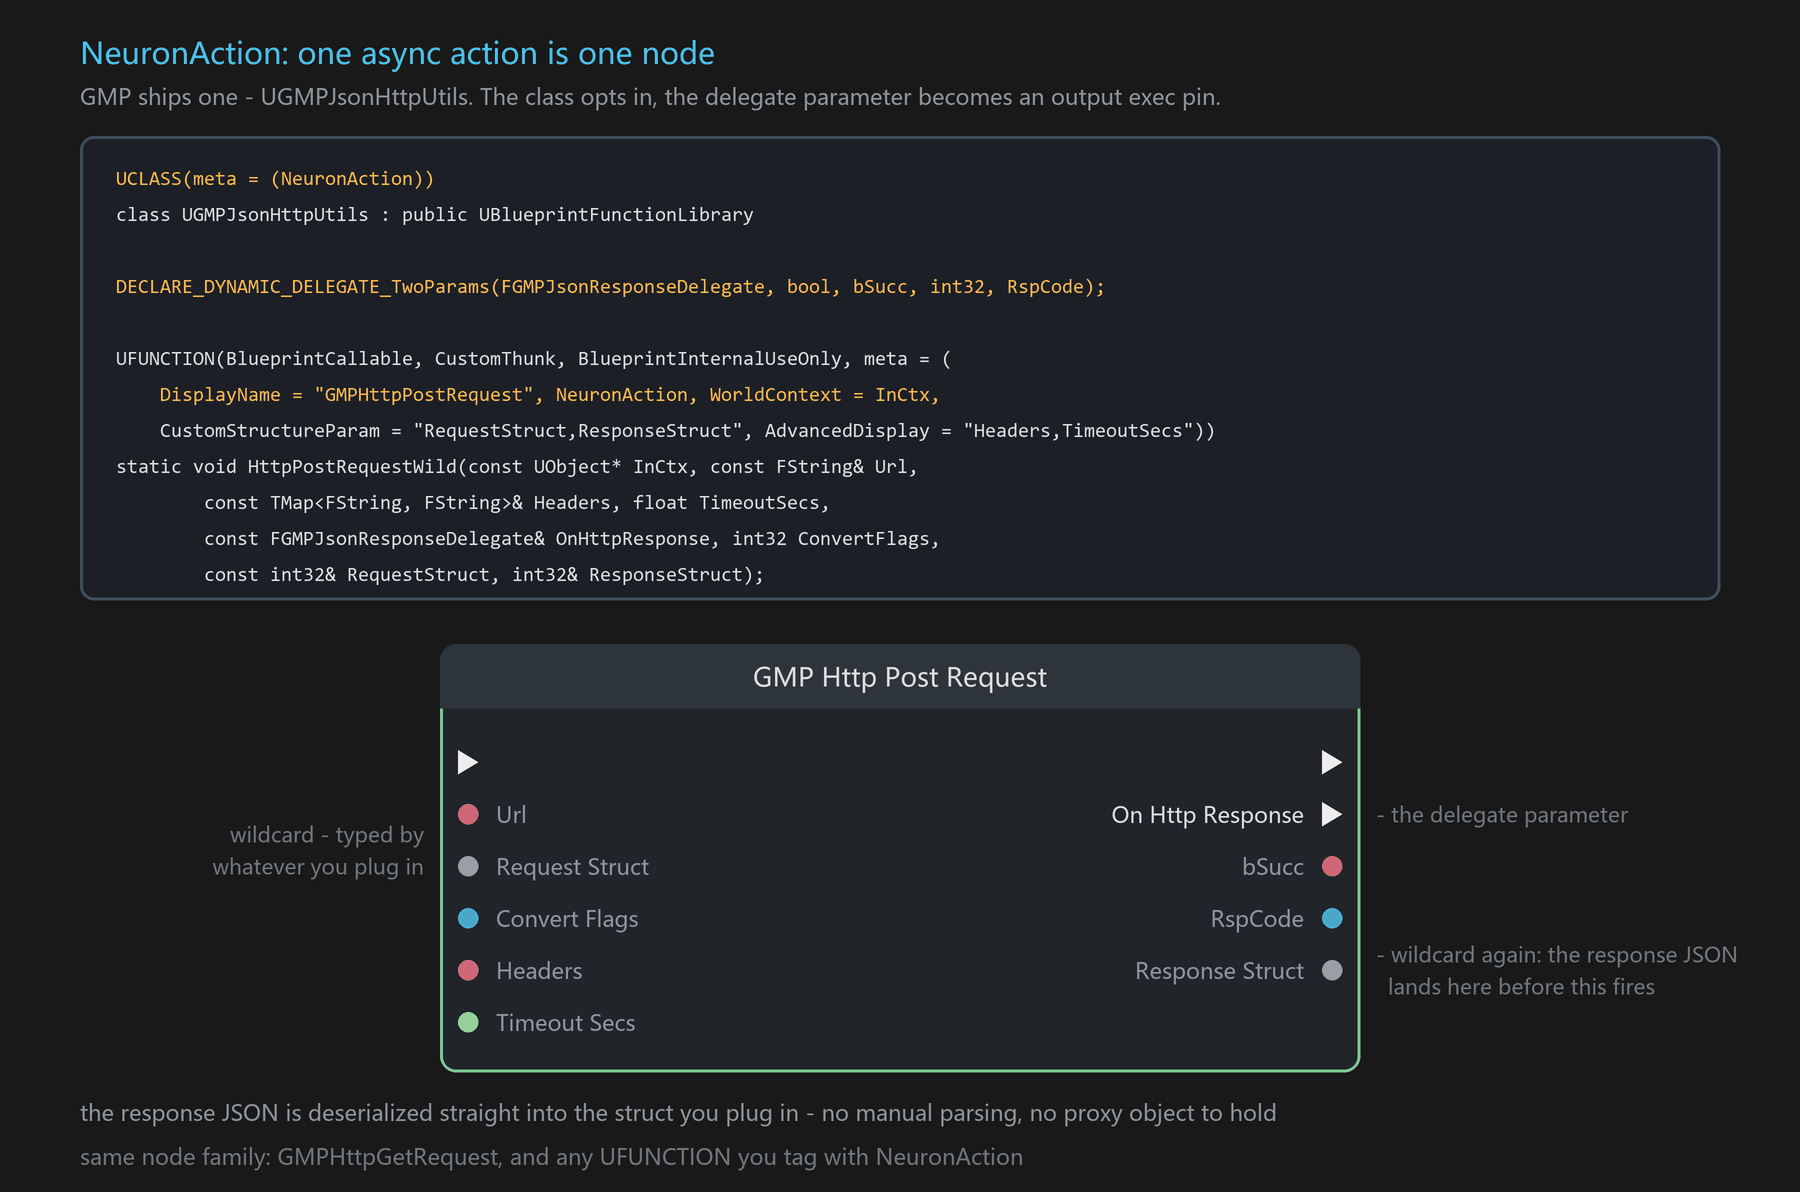The width and height of the screenshot is (1800, 1192).
Task: Click the Response Struct output pin
Action: pos(1332,970)
